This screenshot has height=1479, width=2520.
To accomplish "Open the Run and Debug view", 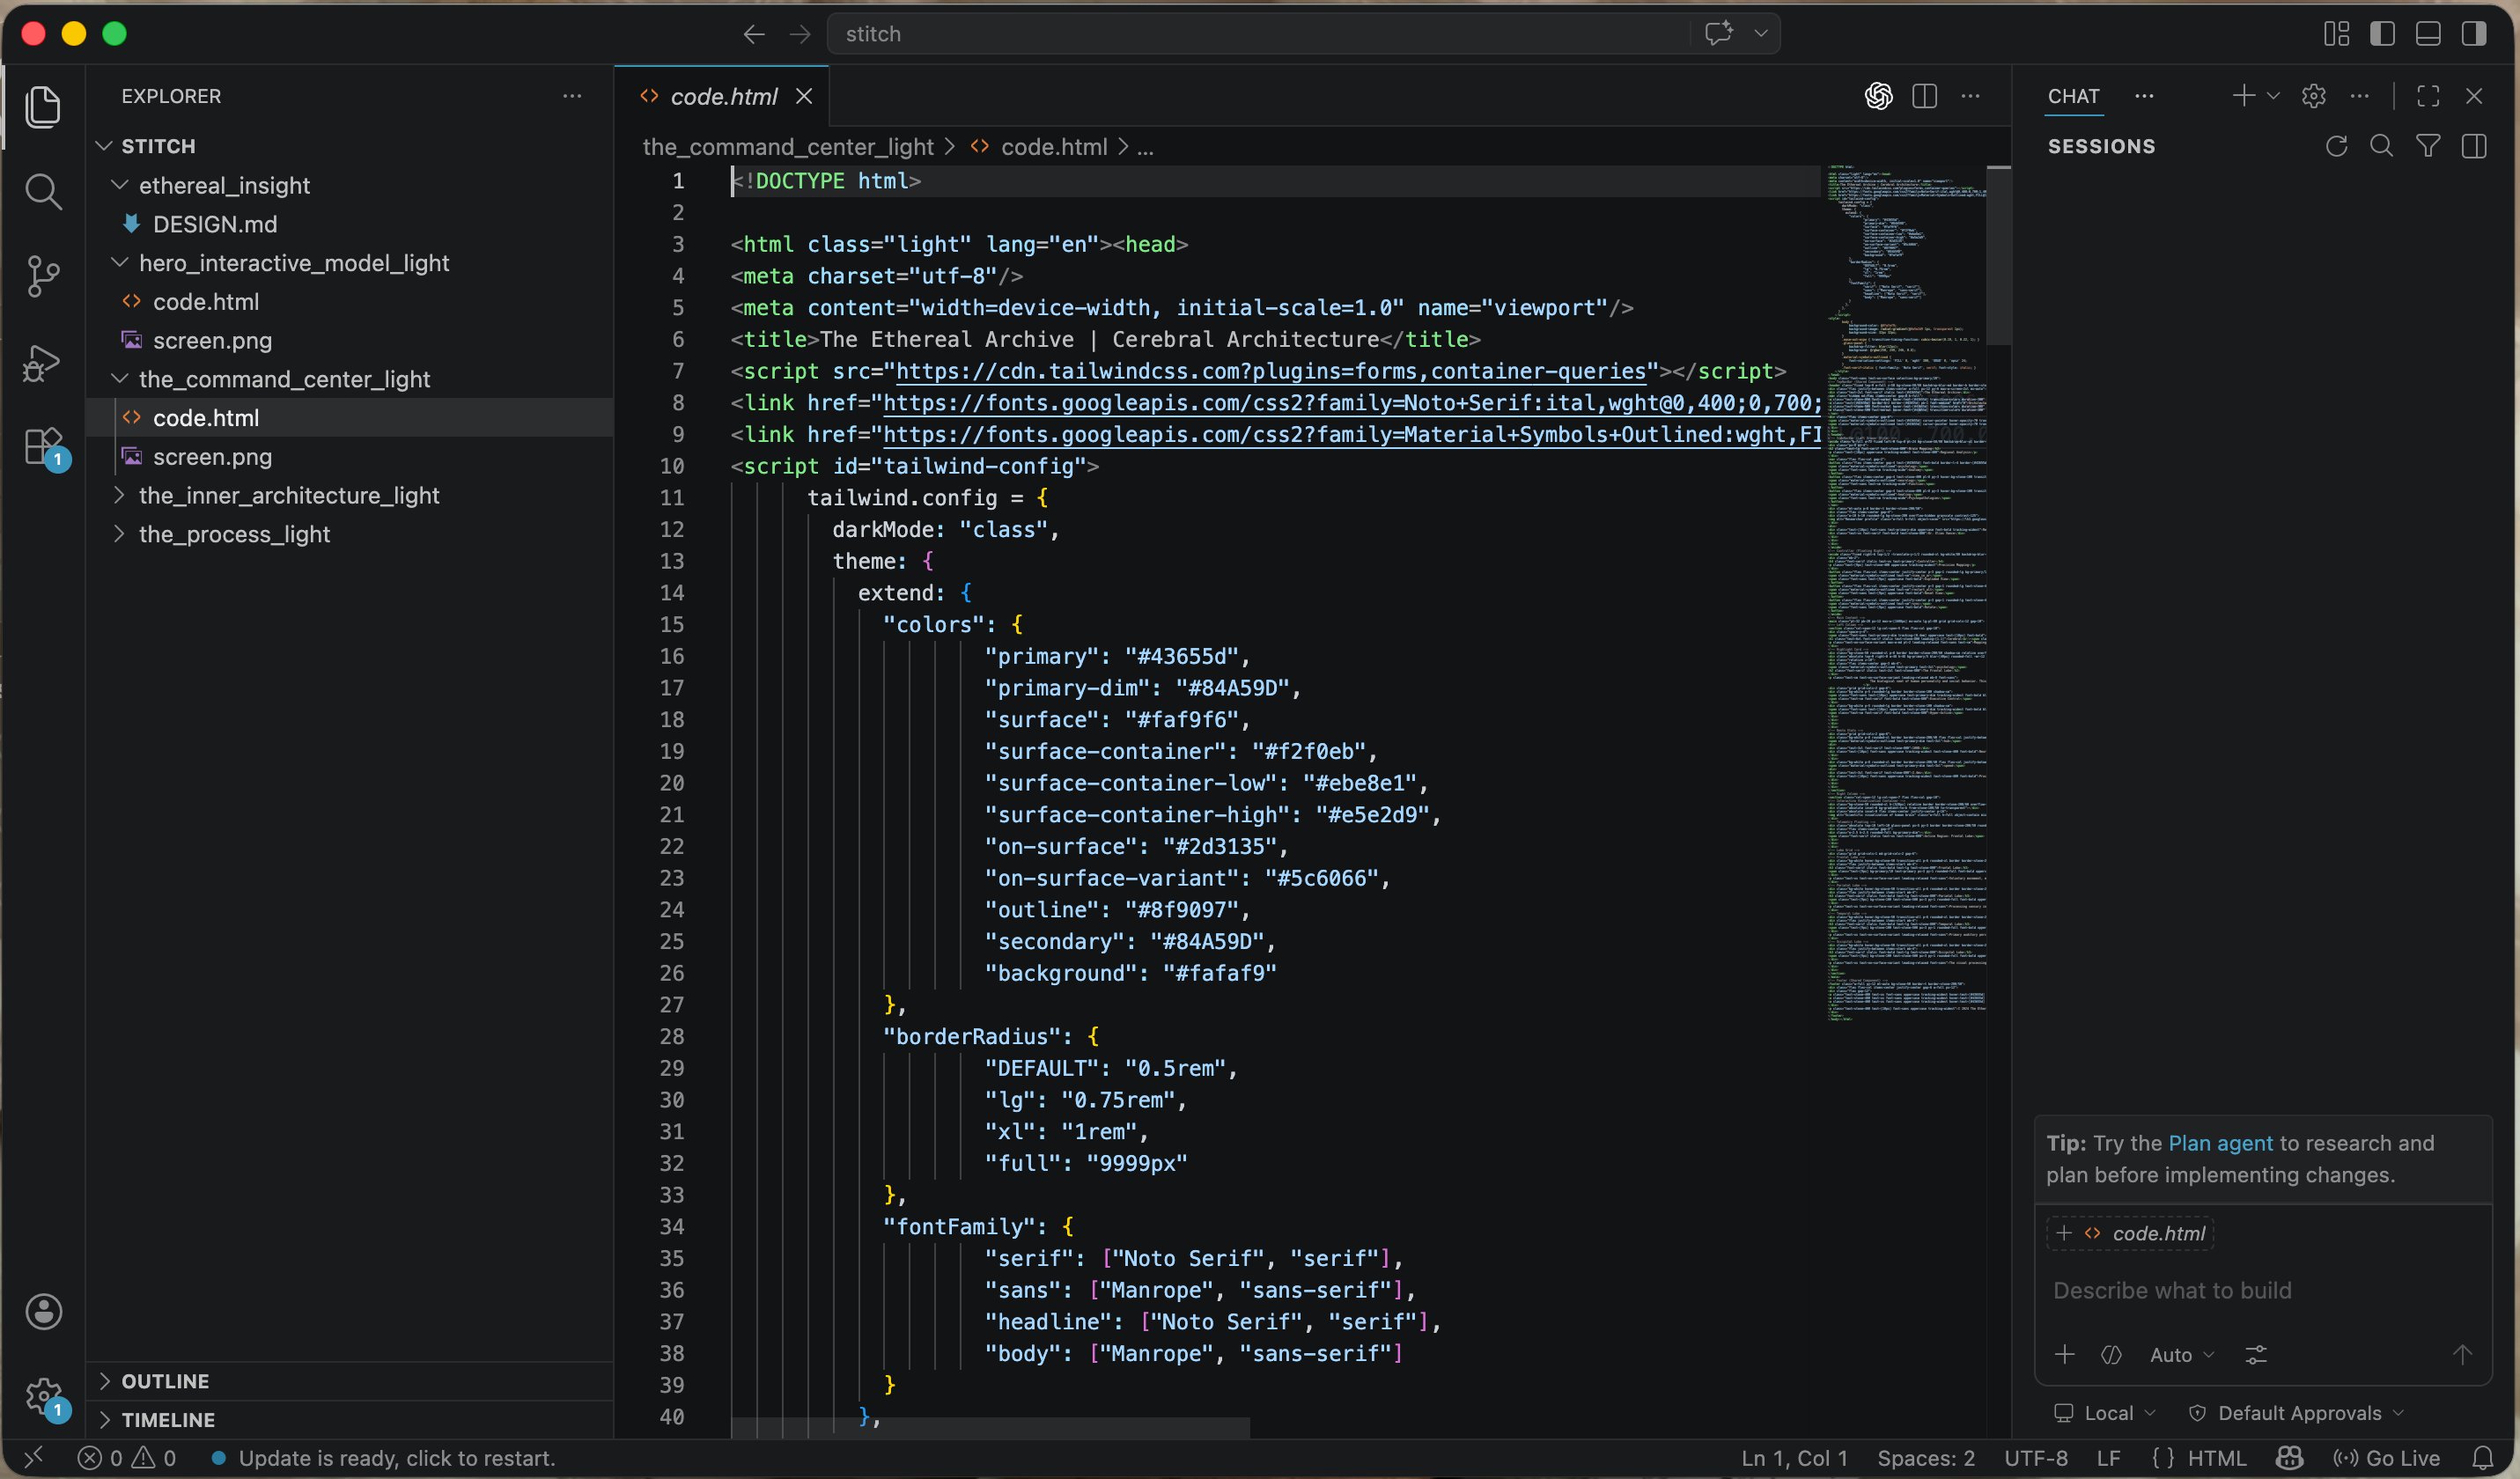I will 43,362.
